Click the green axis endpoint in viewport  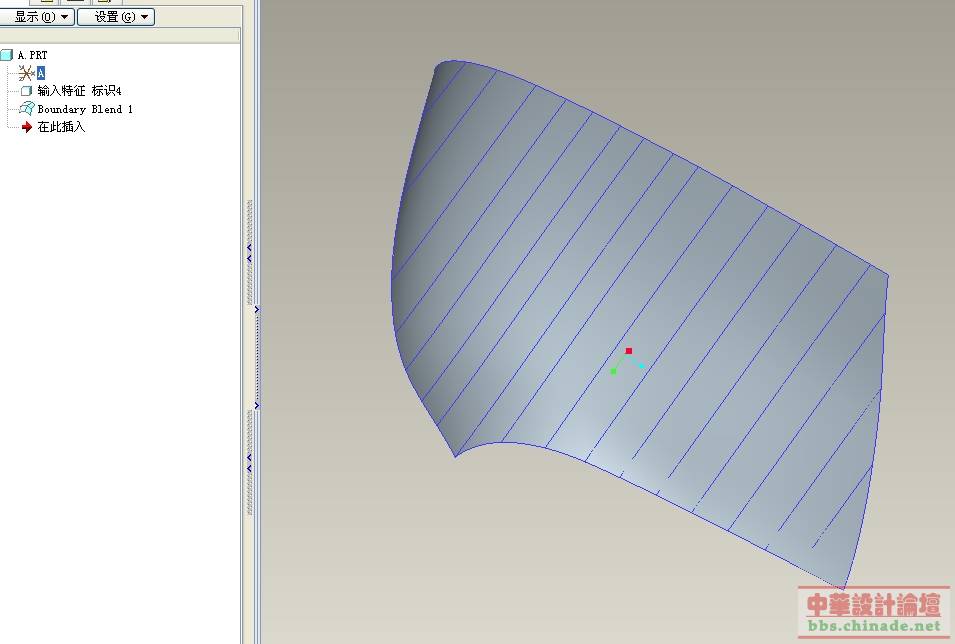(613, 371)
